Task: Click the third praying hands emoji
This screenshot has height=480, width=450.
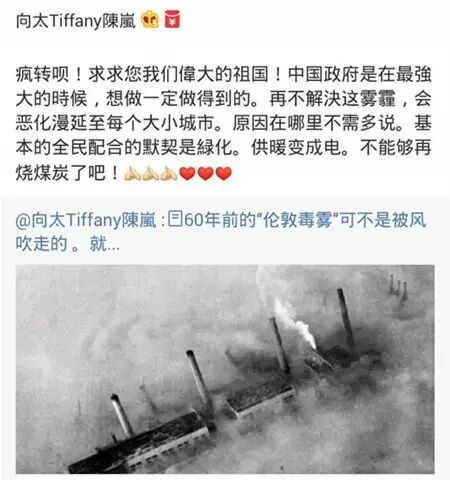Action: [x=168, y=173]
